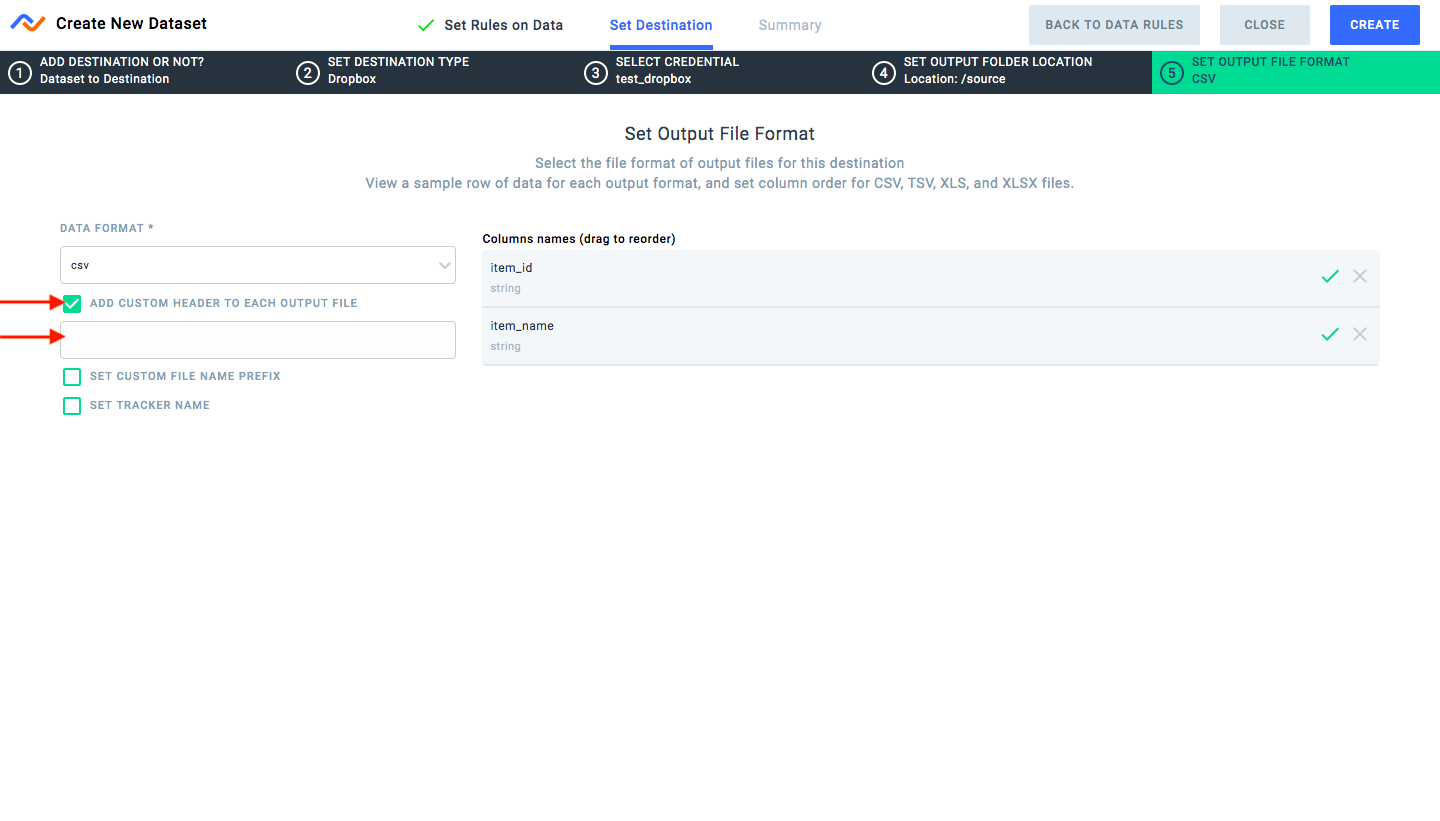The image size is (1440, 821).
Task: Click the step 1 circle icon
Action: [x=19, y=73]
